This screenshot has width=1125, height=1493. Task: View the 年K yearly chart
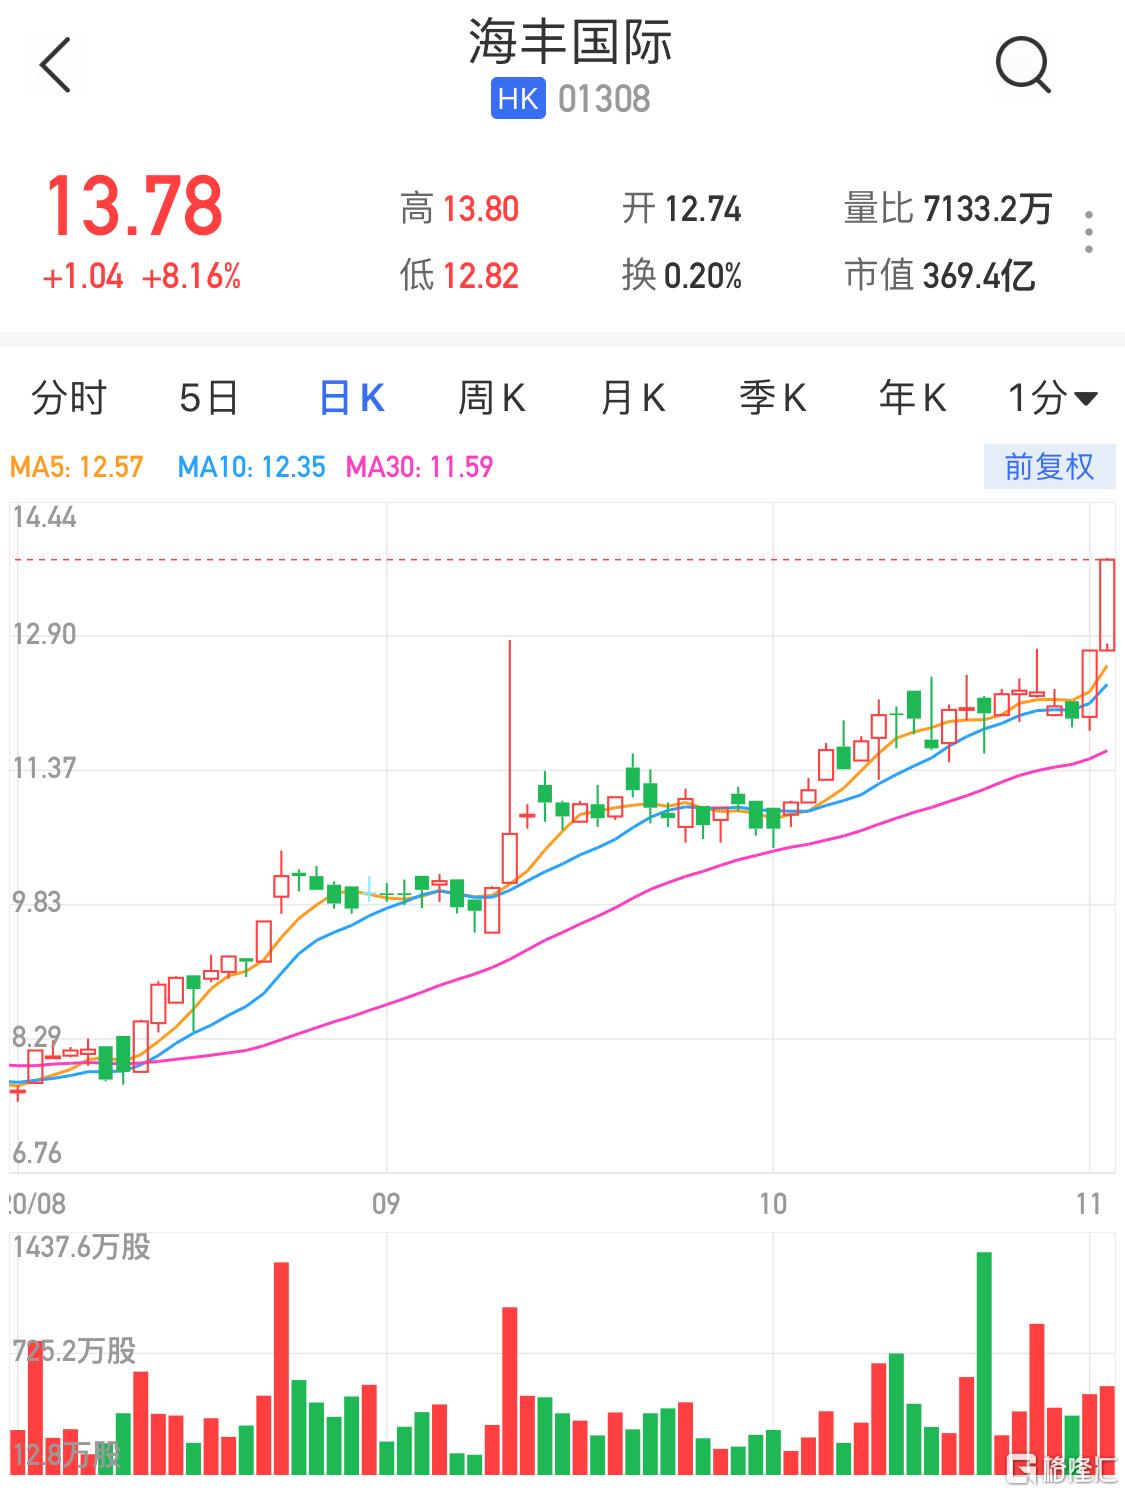[912, 398]
